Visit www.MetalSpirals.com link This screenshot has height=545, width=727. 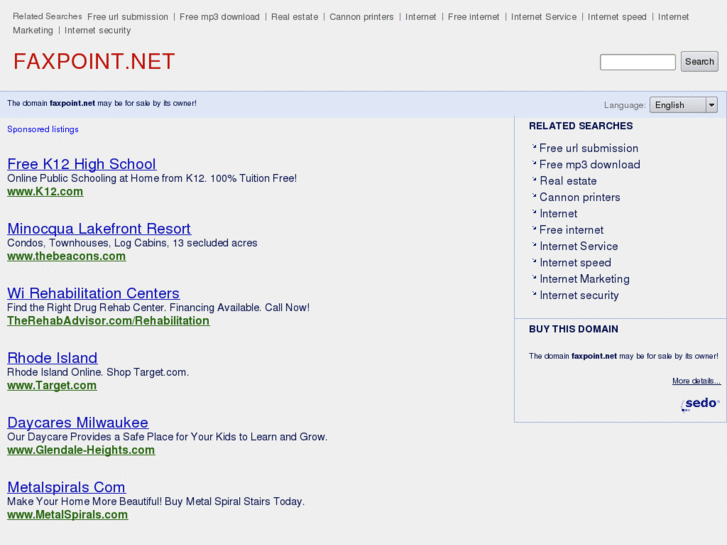click(x=67, y=515)
